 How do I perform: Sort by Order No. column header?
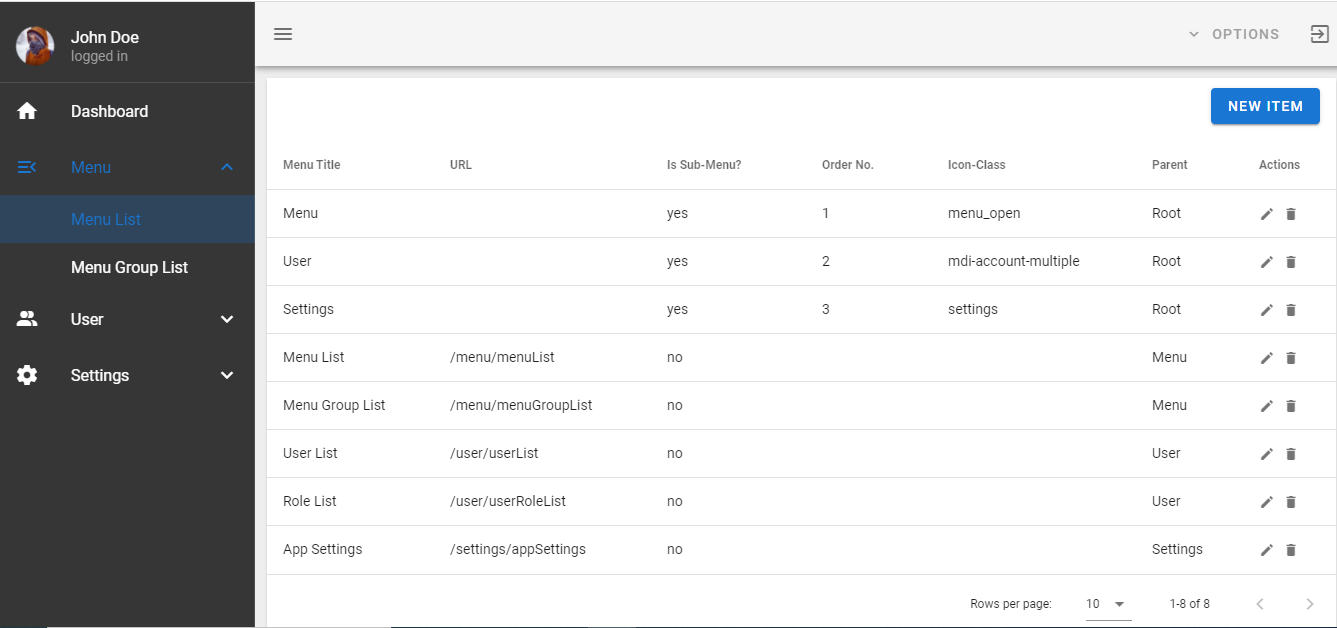pyautogui.click(x=848, y=165)
